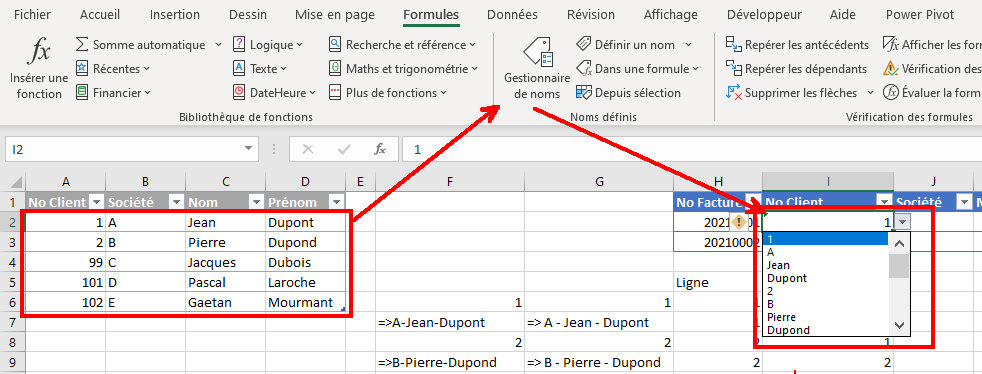
Task: Click Supprimer les flèches
Action: pos(791,93)
